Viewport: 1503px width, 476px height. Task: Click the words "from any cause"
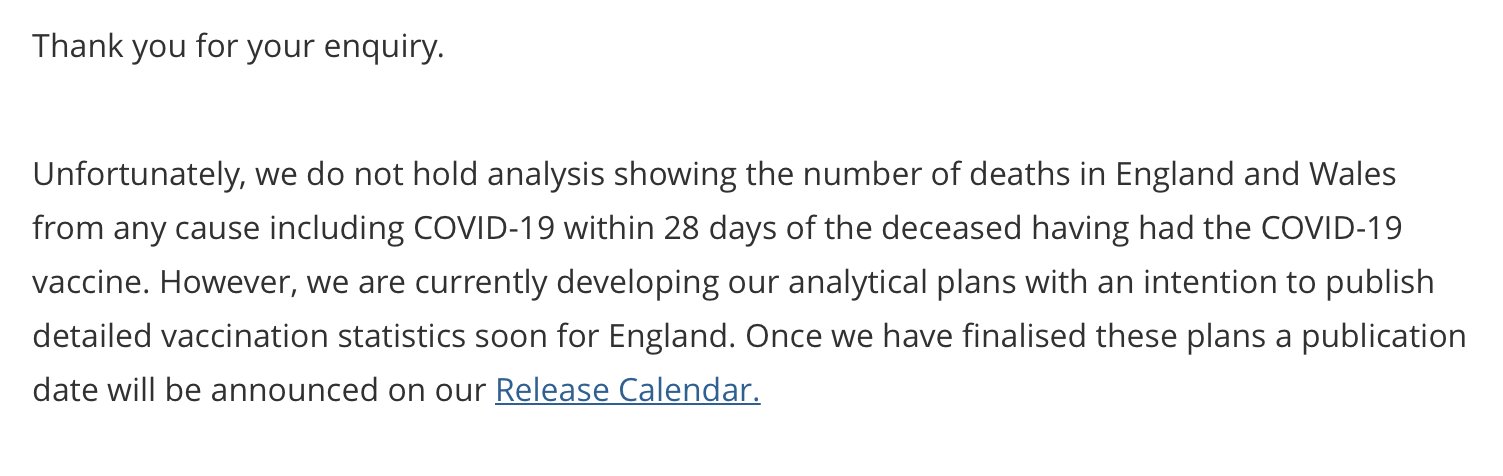pyautogui.click(x=136, y=228)
